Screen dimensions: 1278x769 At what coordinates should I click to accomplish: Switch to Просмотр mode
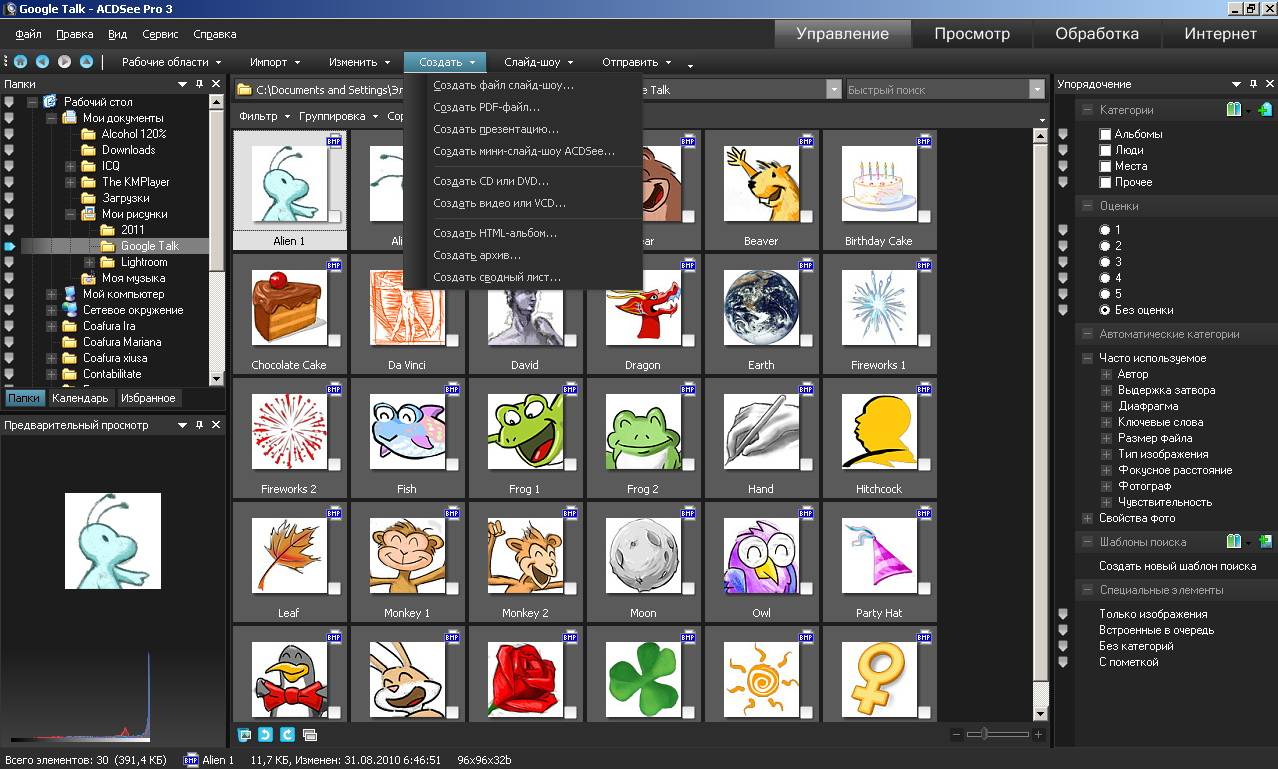(x=972, y=34)
